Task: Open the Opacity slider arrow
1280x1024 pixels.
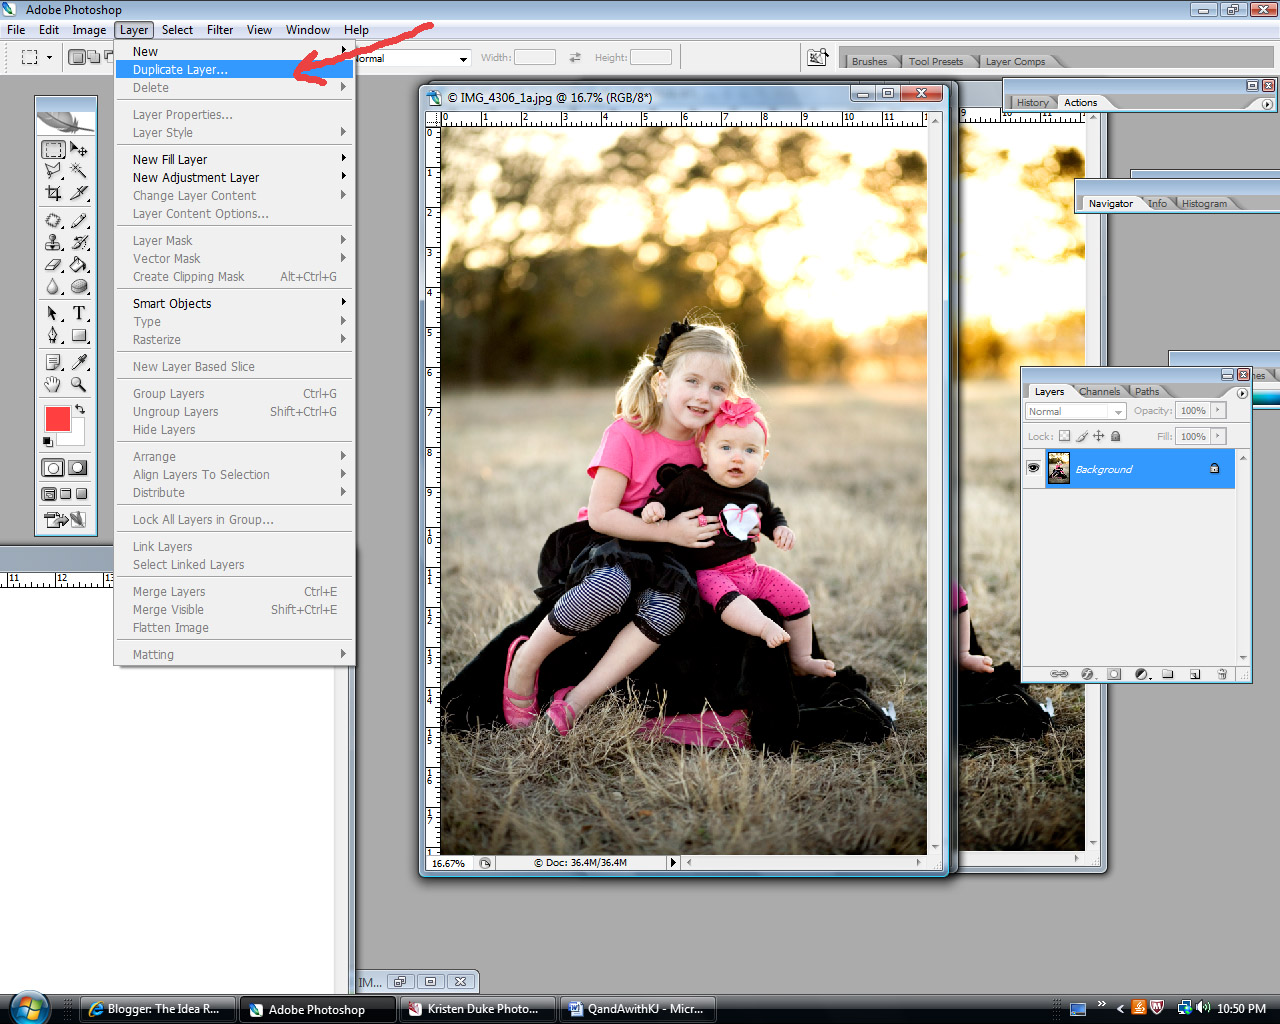Action: point(1217,410)
